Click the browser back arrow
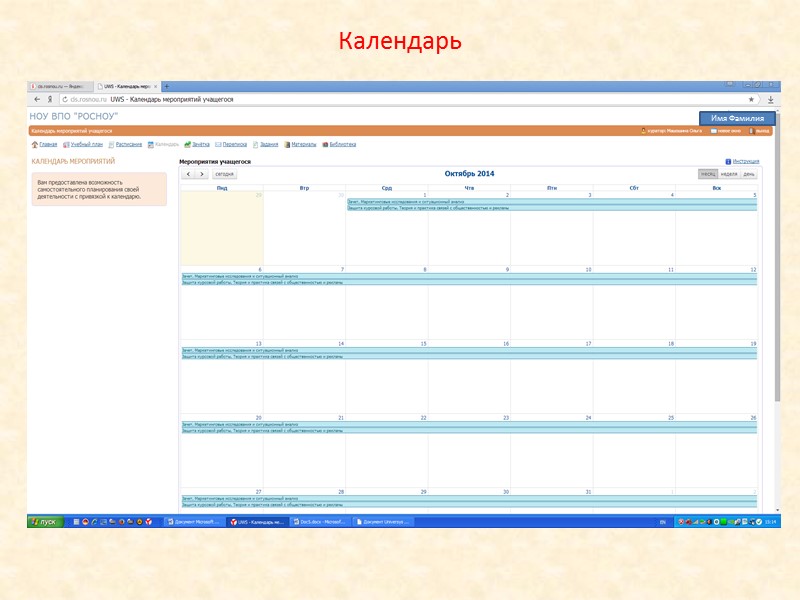 click(37, 99)
